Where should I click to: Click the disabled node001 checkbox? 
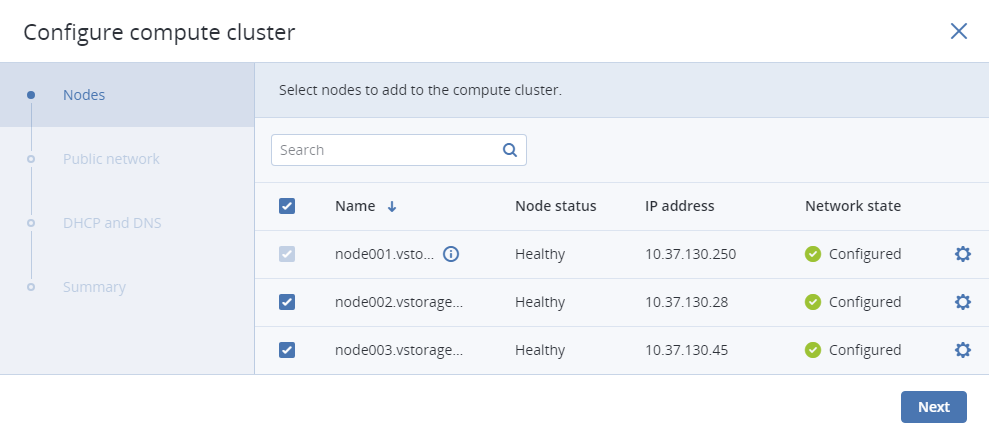(287, 254)
